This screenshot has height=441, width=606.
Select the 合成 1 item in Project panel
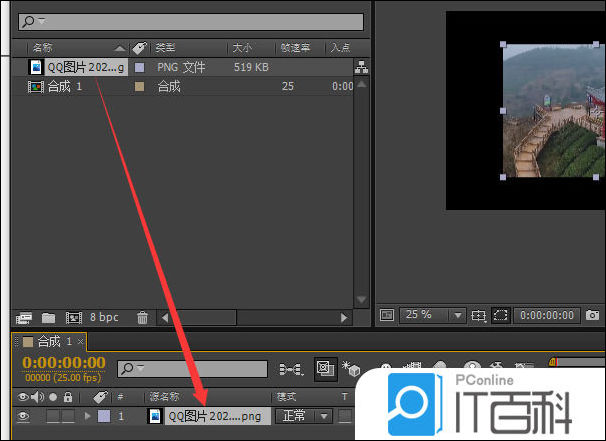tap(65, 86)
